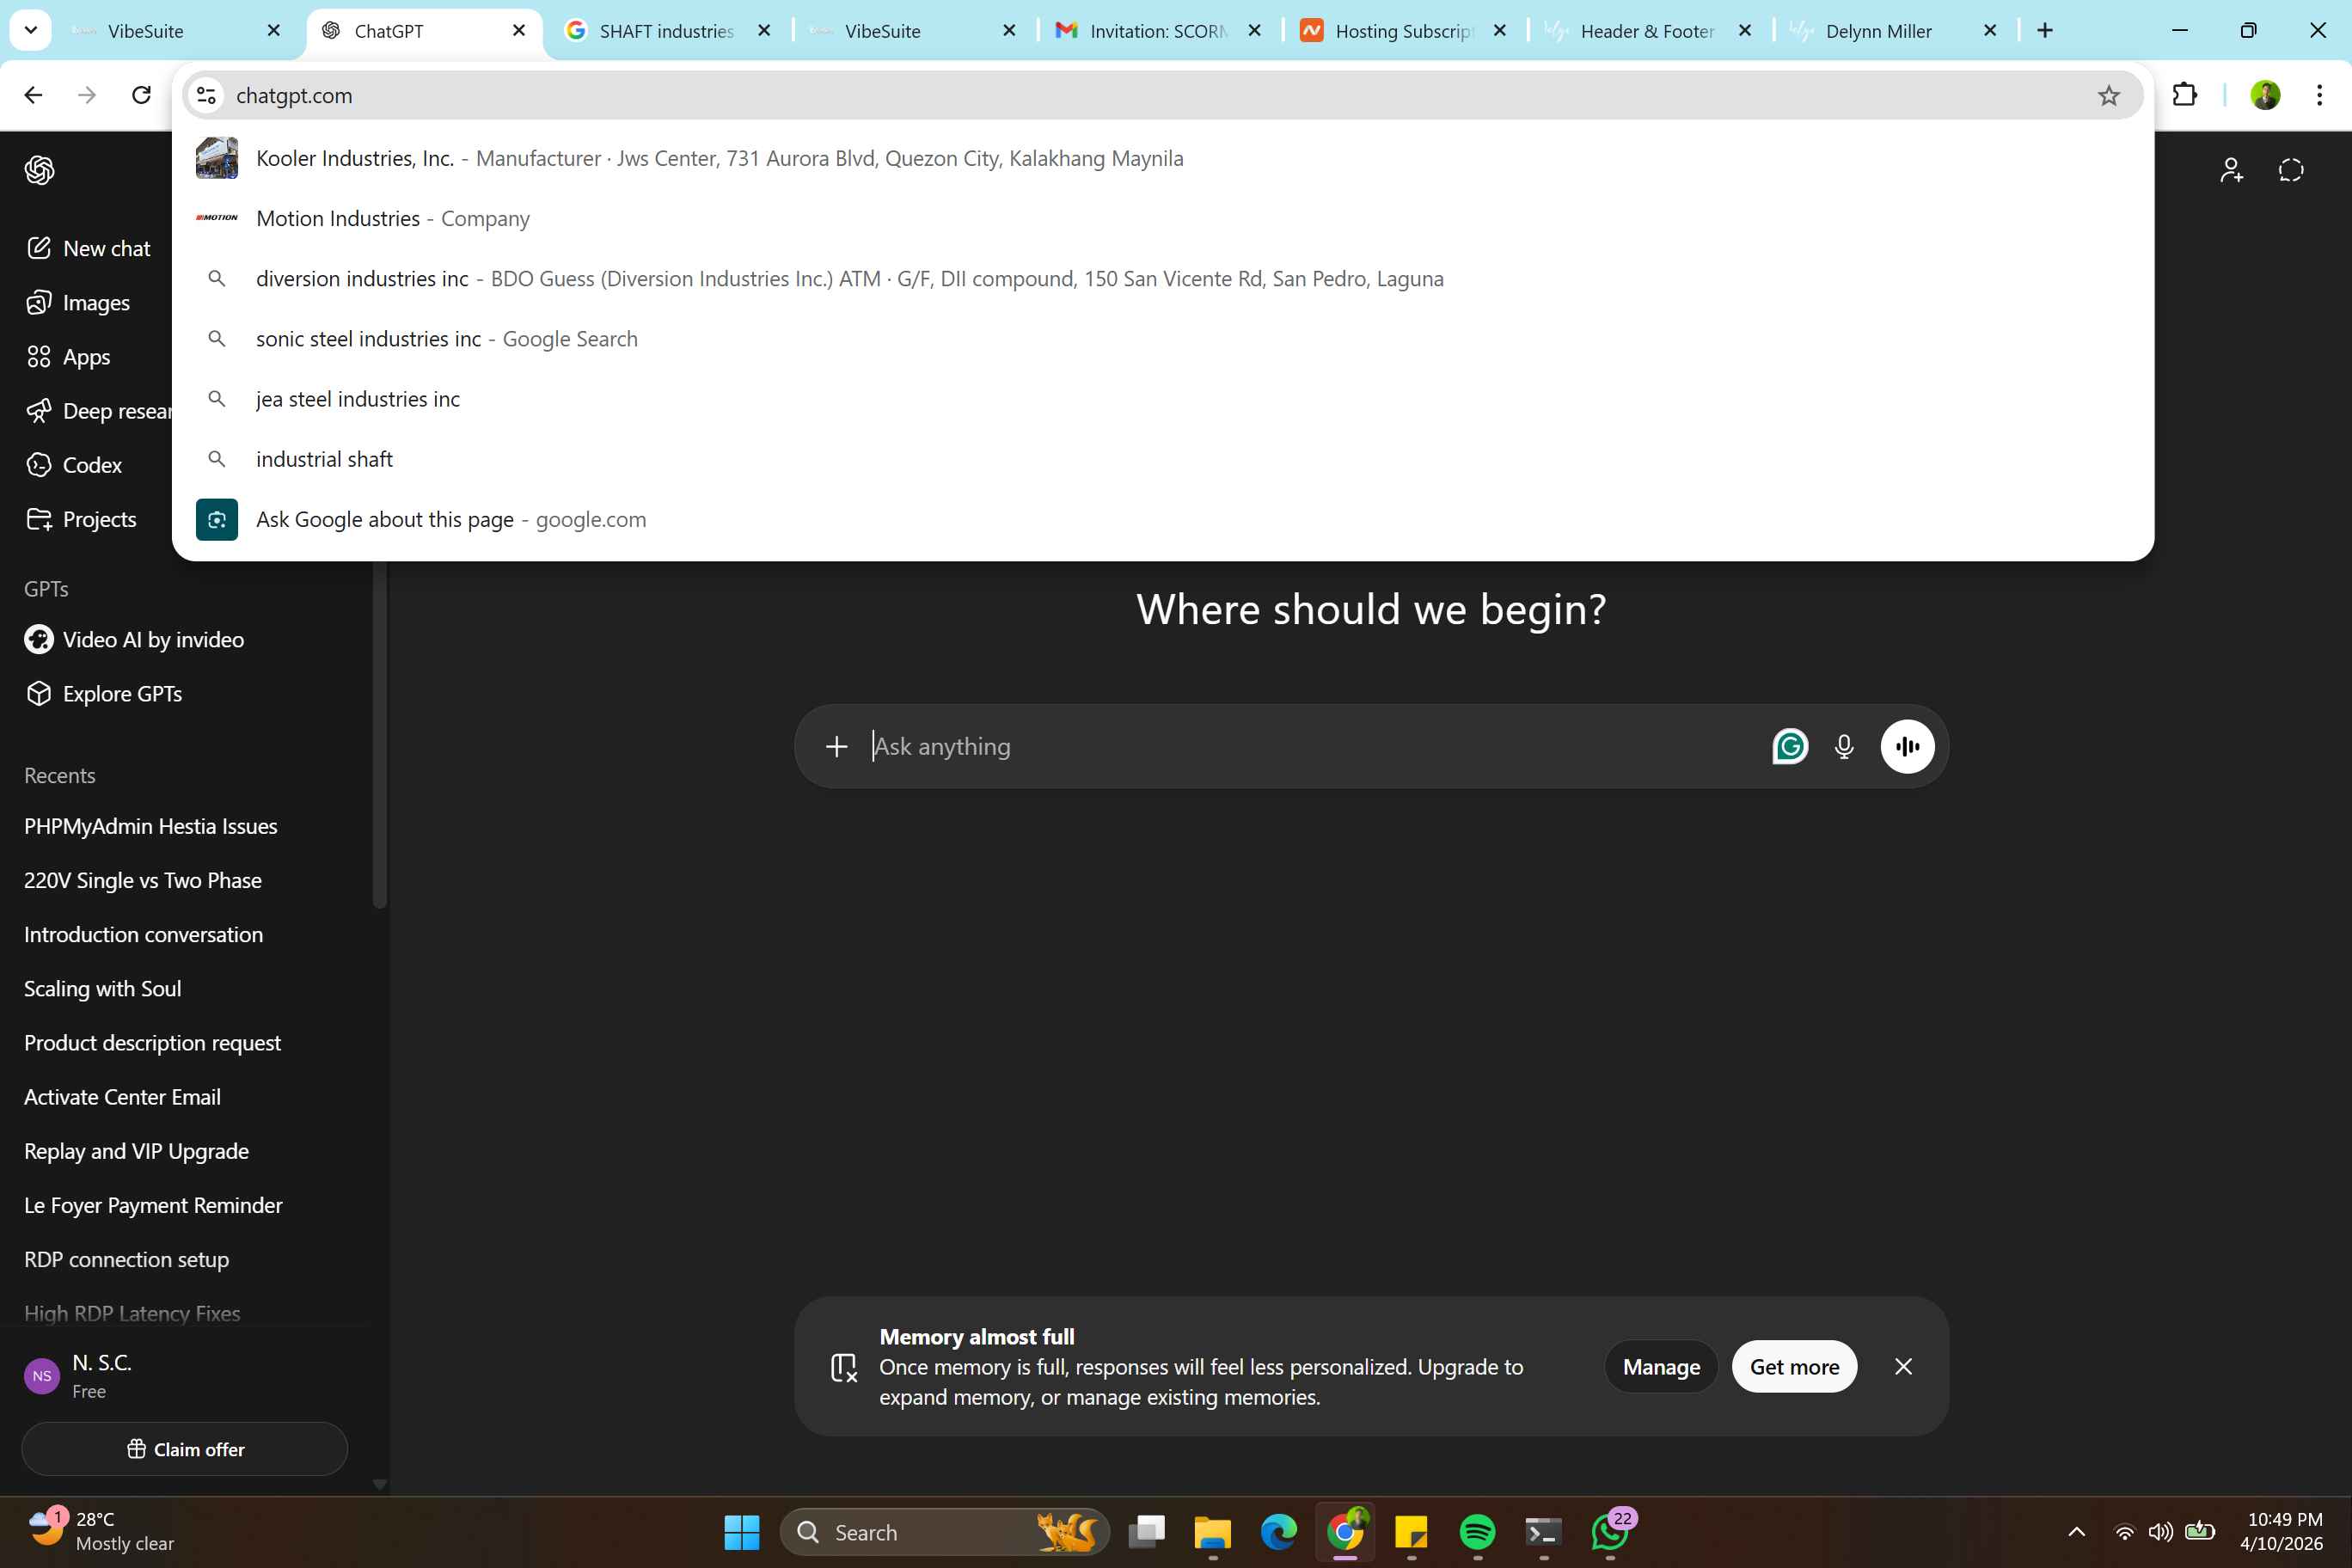Click the Get more button
This screenshot has height=1568, width=2352.
click(x=1794, y=1366)
